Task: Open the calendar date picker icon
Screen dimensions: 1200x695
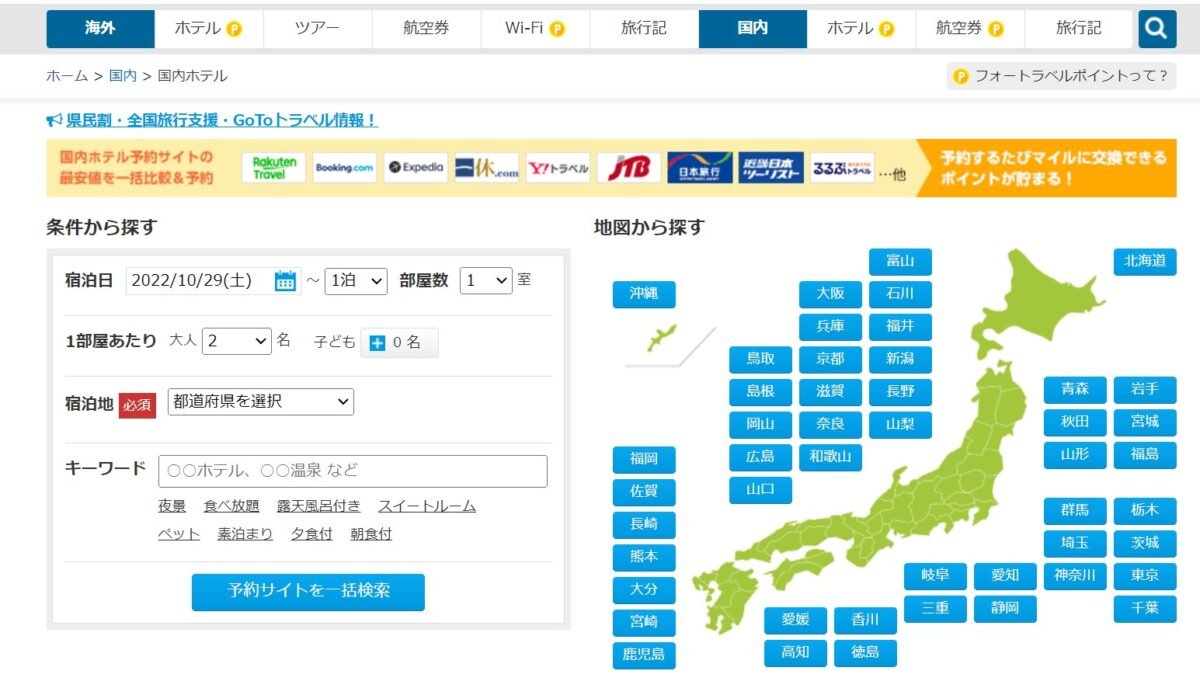Action: click(x=285, y=281)
